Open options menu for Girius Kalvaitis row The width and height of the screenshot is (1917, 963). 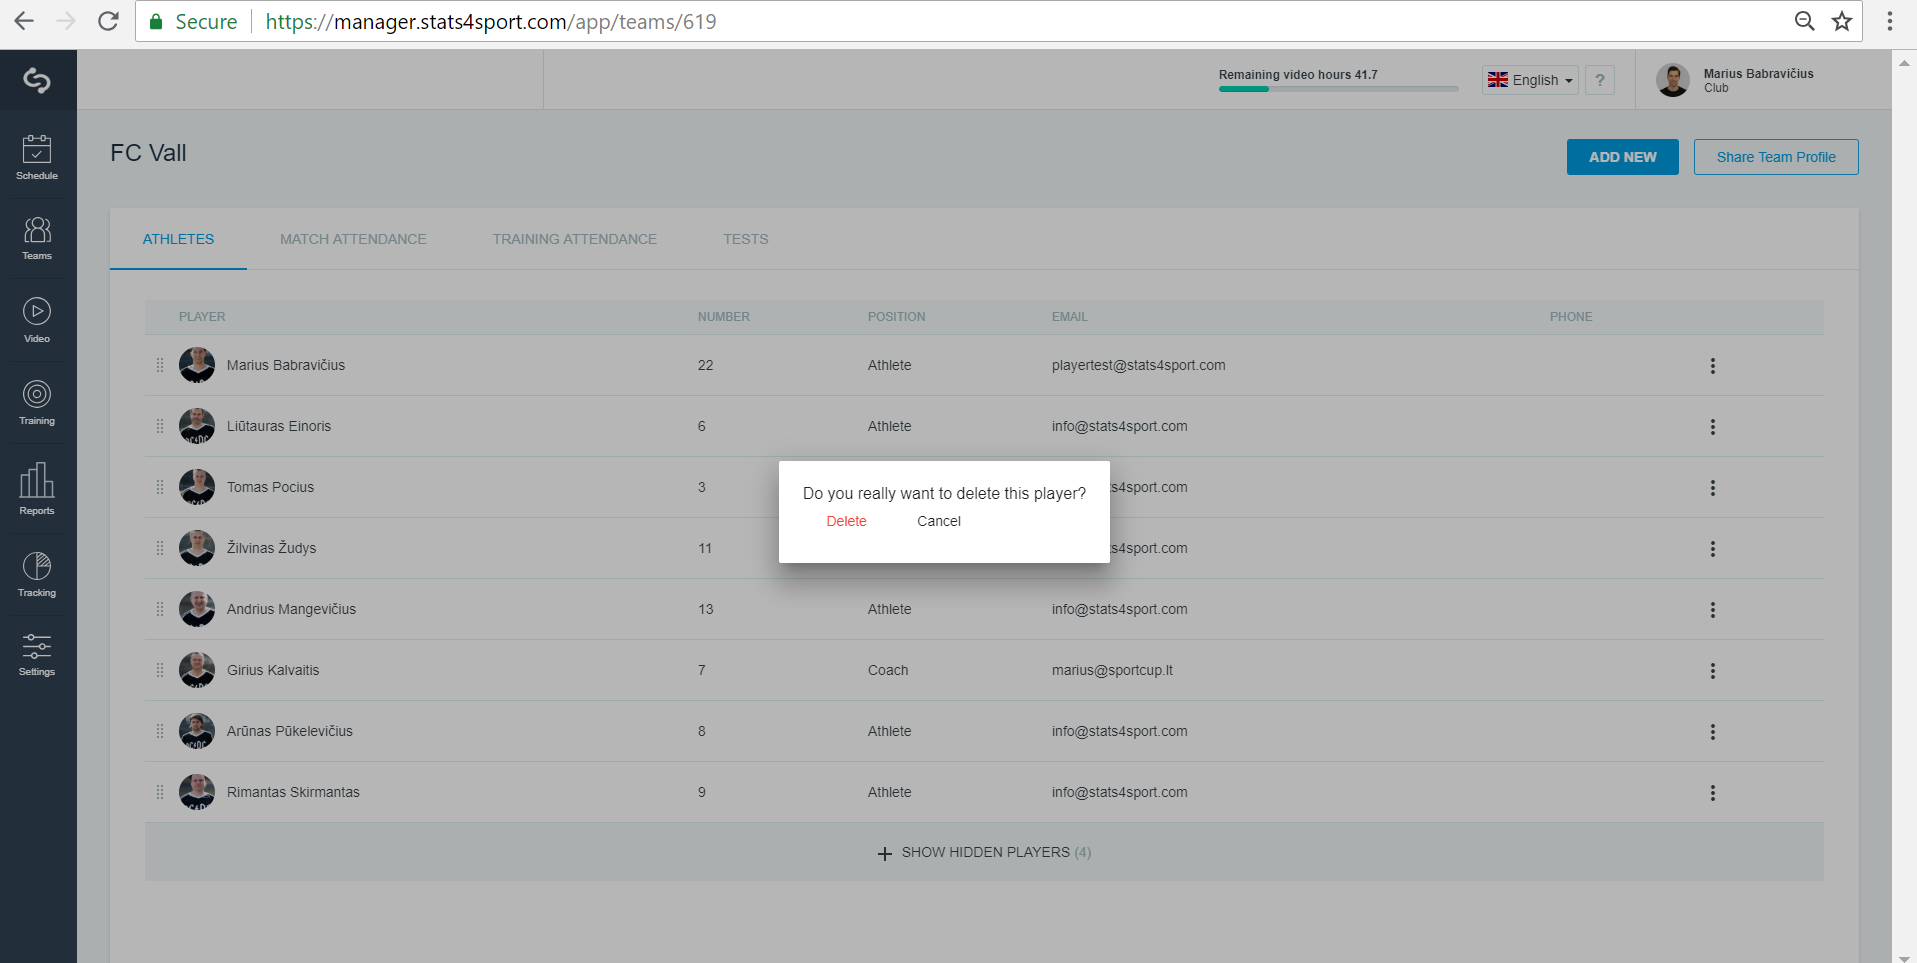coord(1713,671)
